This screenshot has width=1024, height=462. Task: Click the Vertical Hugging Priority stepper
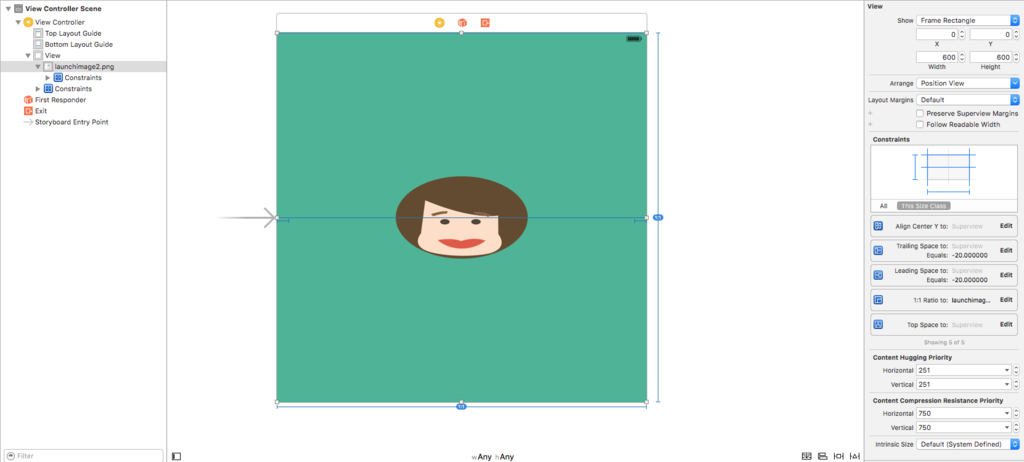click(x=1016, y=384)
